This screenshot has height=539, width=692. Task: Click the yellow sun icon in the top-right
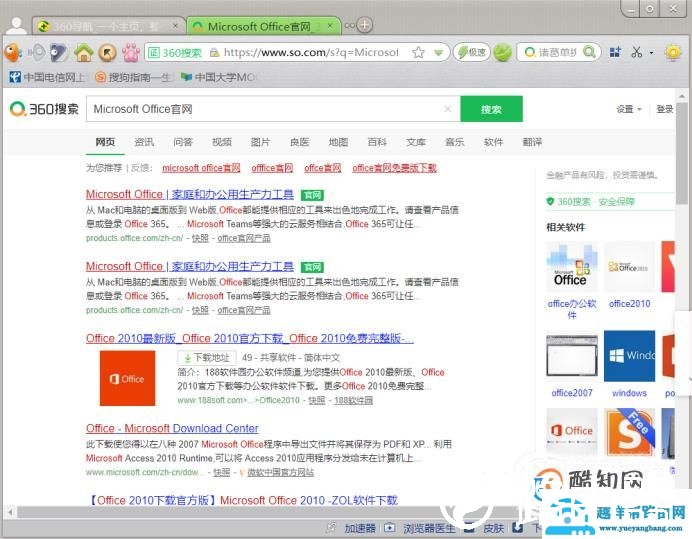coord(673,53)
